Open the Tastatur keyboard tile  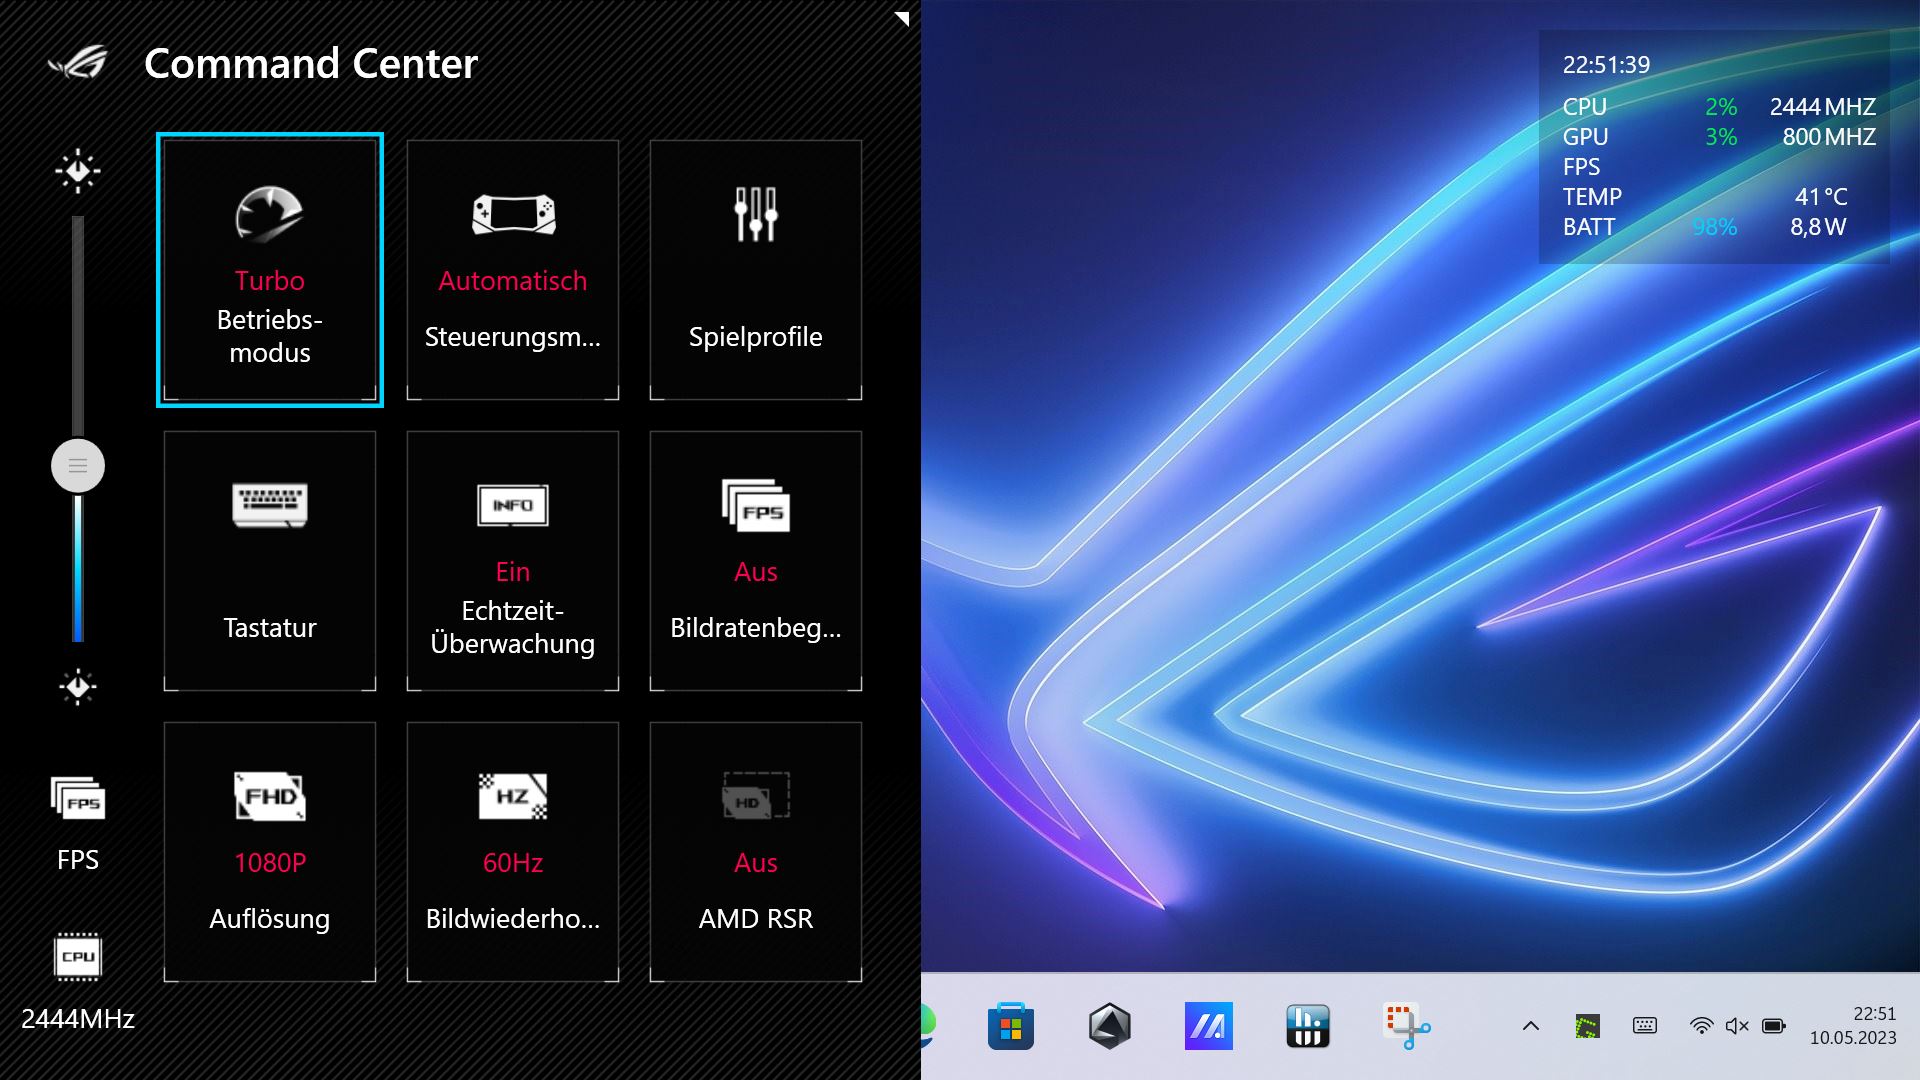[x=270, y=561]
